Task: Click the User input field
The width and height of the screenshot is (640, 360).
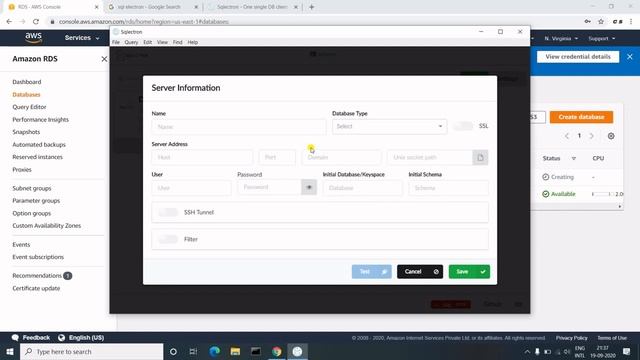Action: tap(191, 188)
